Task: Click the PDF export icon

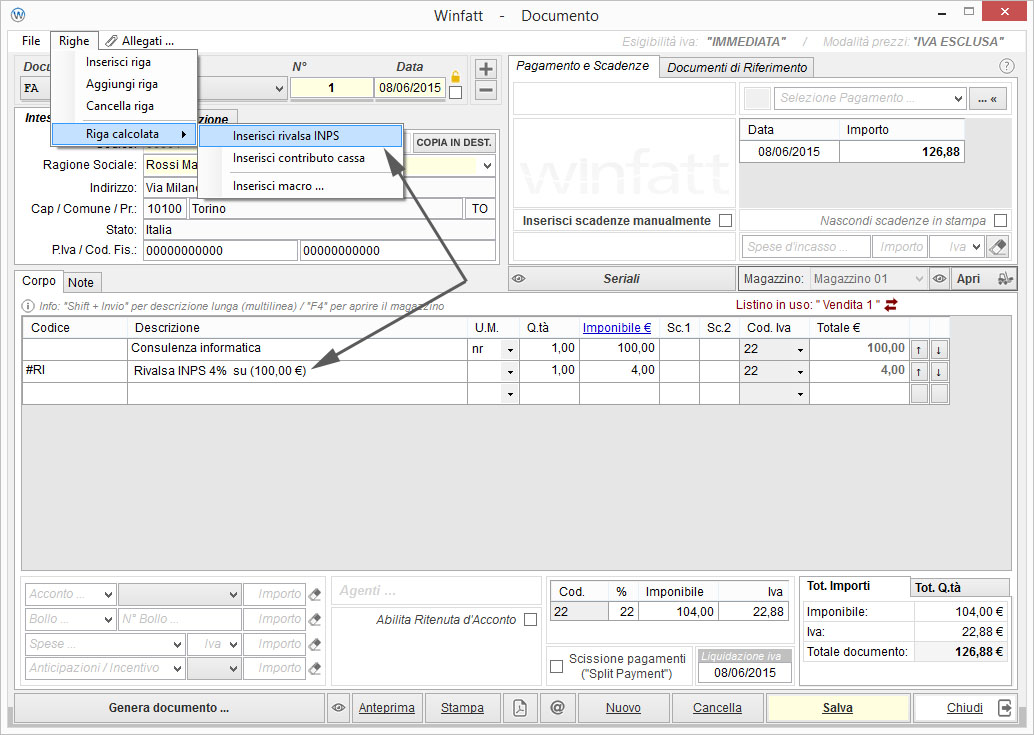Action: 520,708
